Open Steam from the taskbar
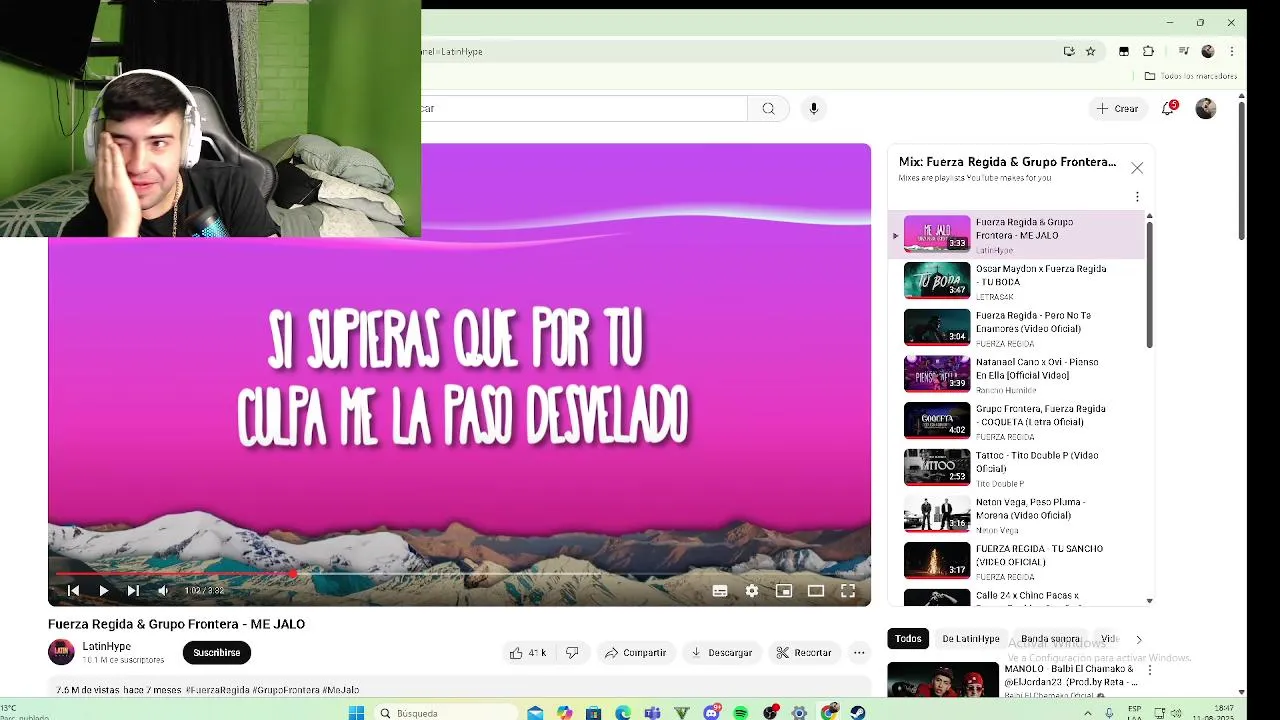The height and width of the screenshot is (720, 1280). pyautogui.click(x=857, y=712)
